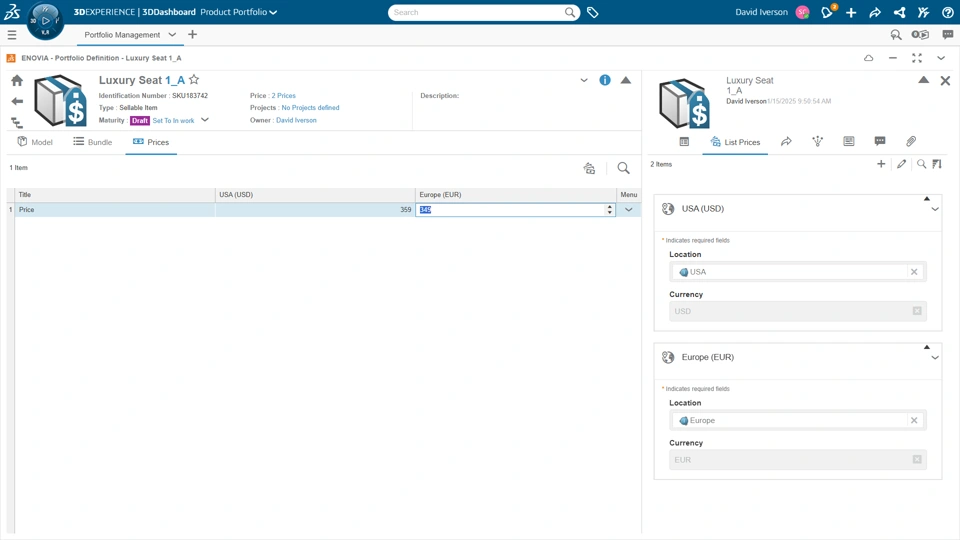
Task: Open notifications icon in top bar
Action: click(827, 12)
